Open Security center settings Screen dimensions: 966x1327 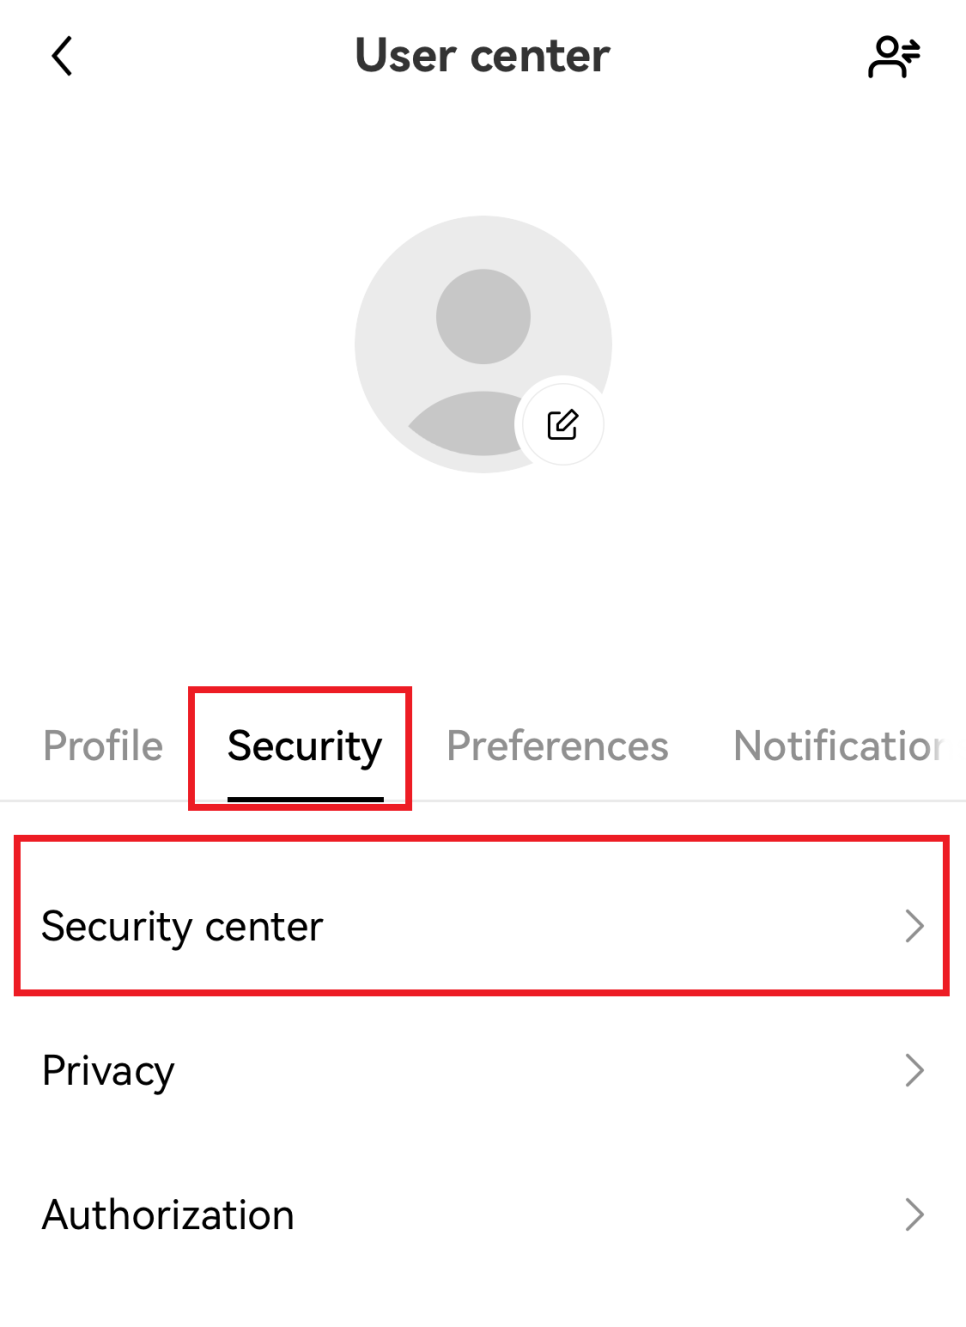point(483,926)
